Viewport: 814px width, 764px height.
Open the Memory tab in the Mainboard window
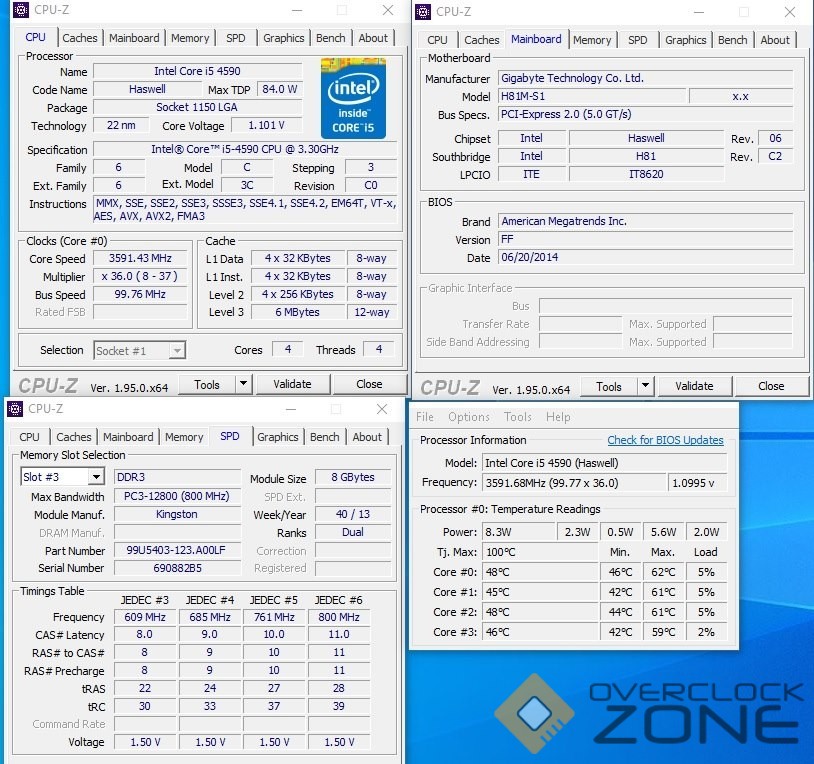click(x=591, y=40)
